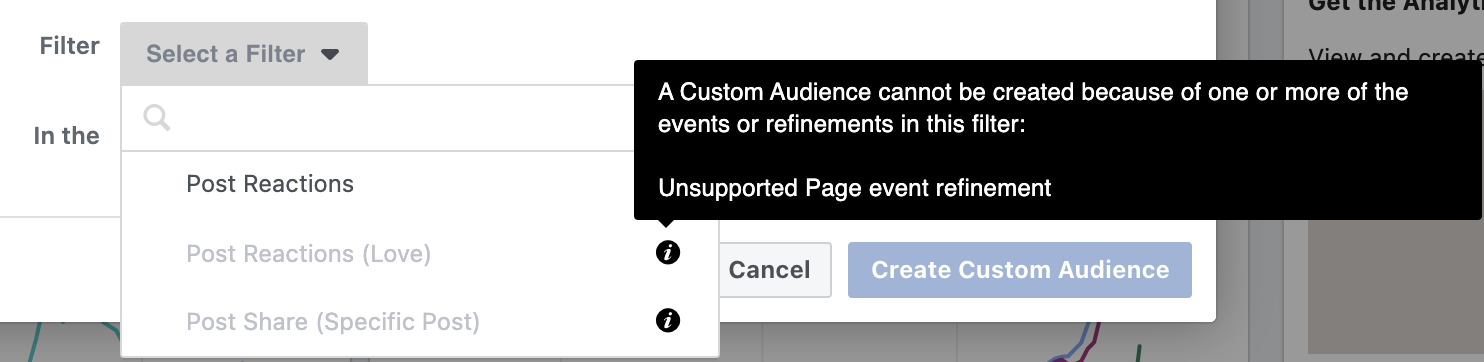Click info icon beside Post Reactions (Love)

coord(668,253)
